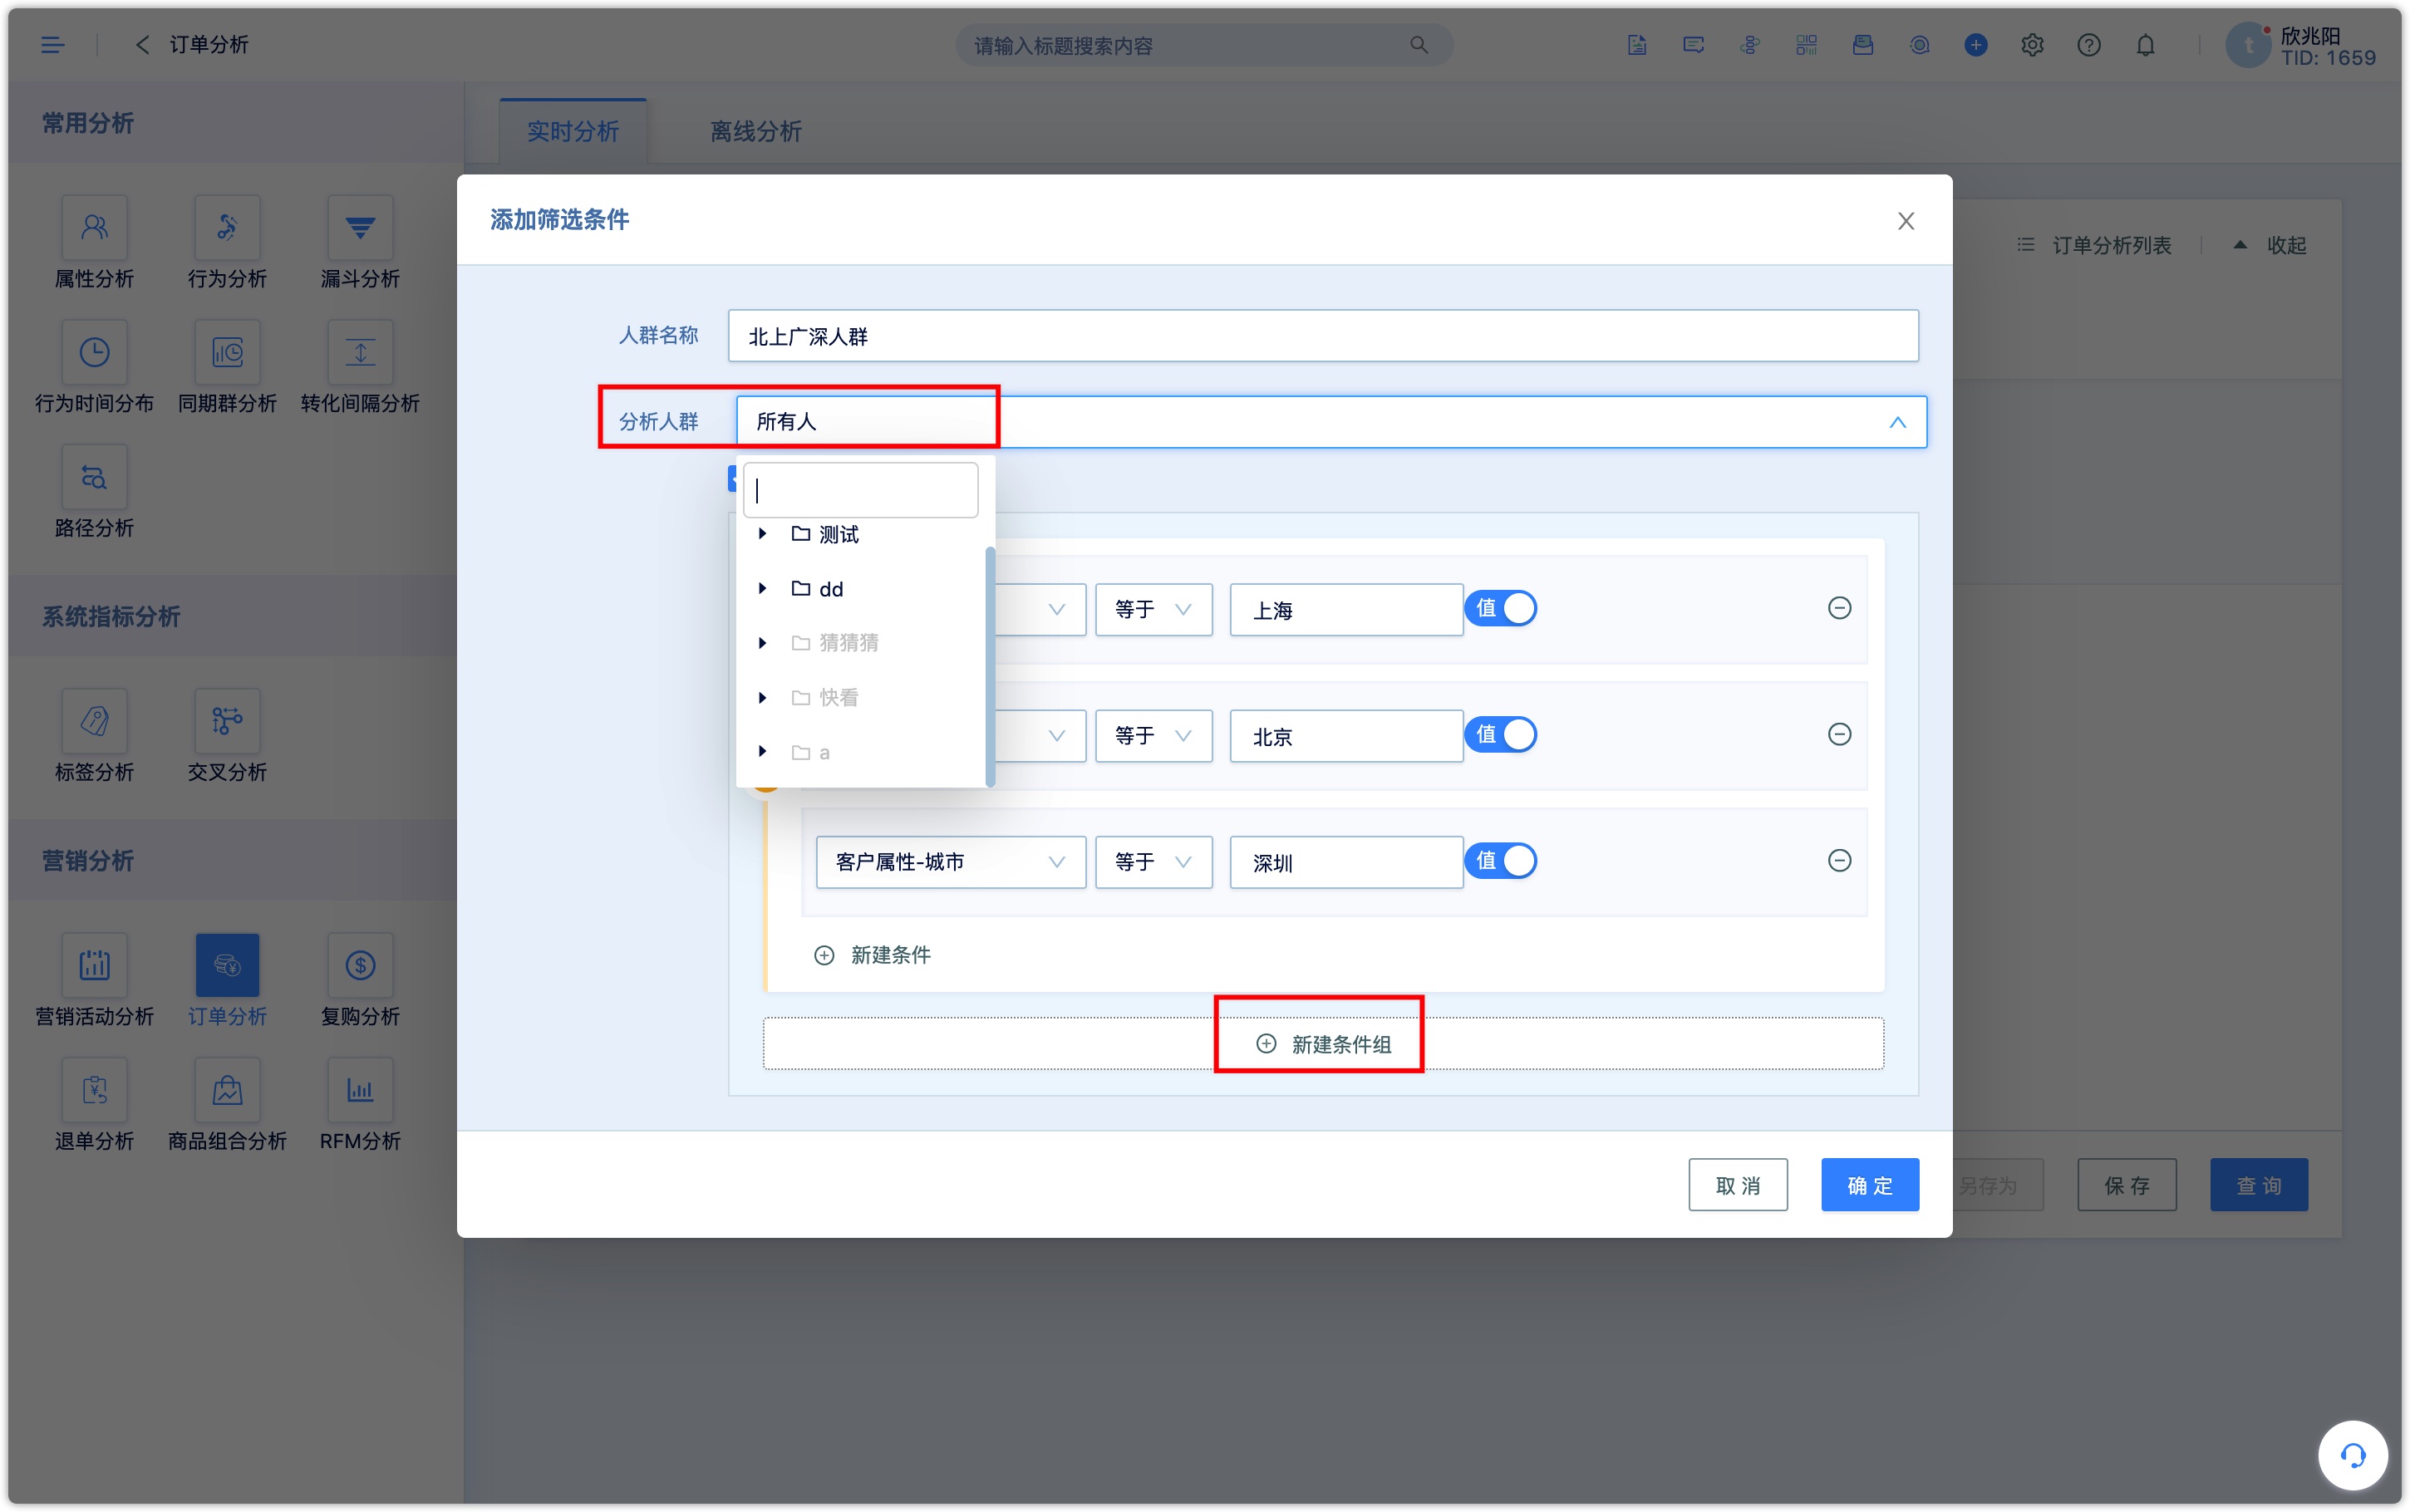Open the 行为时间分布 clock icon
This screenshot has height=1512, width=2410.
point(94,352)
